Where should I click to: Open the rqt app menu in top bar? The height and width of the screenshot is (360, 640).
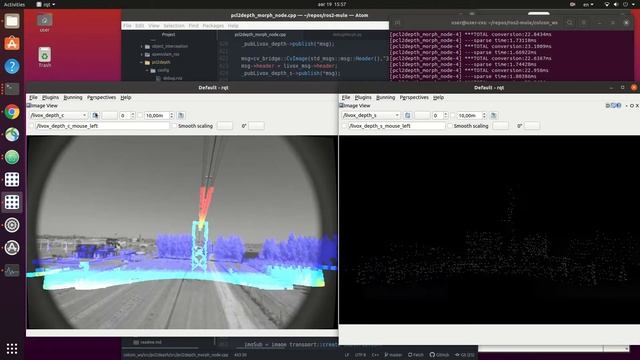[x=46, y=4]
